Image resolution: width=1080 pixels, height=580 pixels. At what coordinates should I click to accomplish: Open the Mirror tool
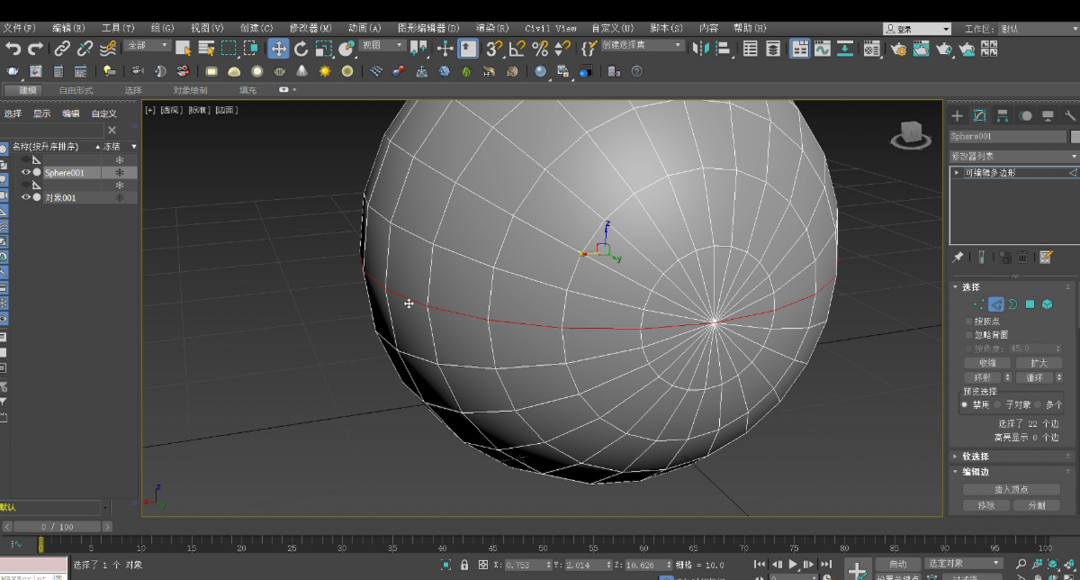(700, 48)
